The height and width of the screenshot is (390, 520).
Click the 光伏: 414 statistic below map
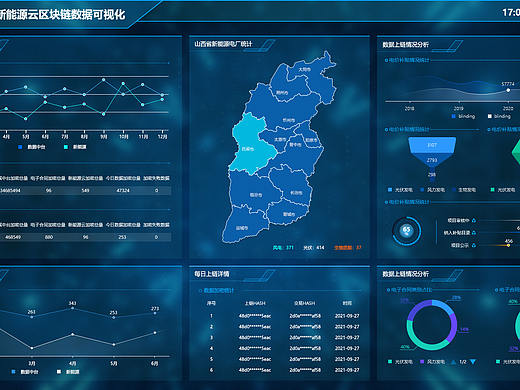coord(314,248)
